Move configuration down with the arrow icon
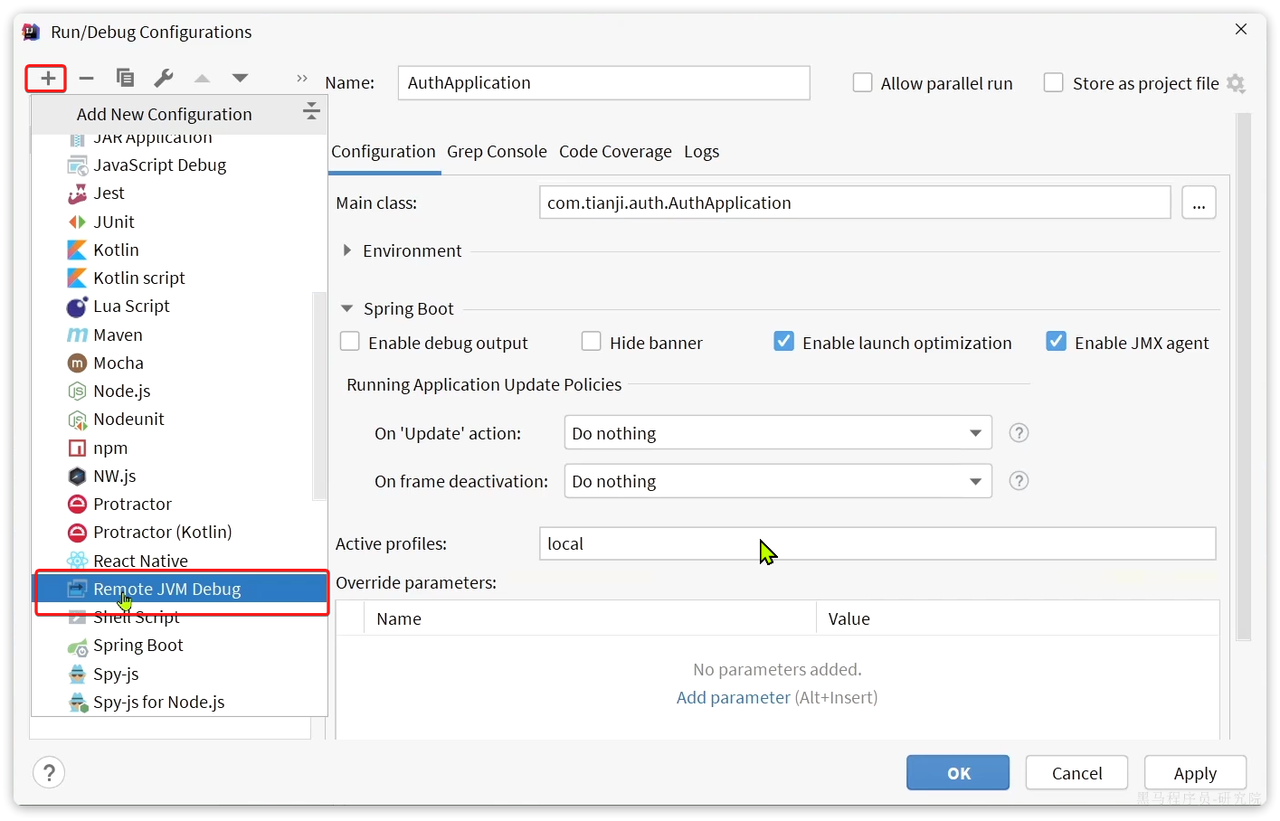This screenshot has height=821, width=1280. click(x=240, y=78)
